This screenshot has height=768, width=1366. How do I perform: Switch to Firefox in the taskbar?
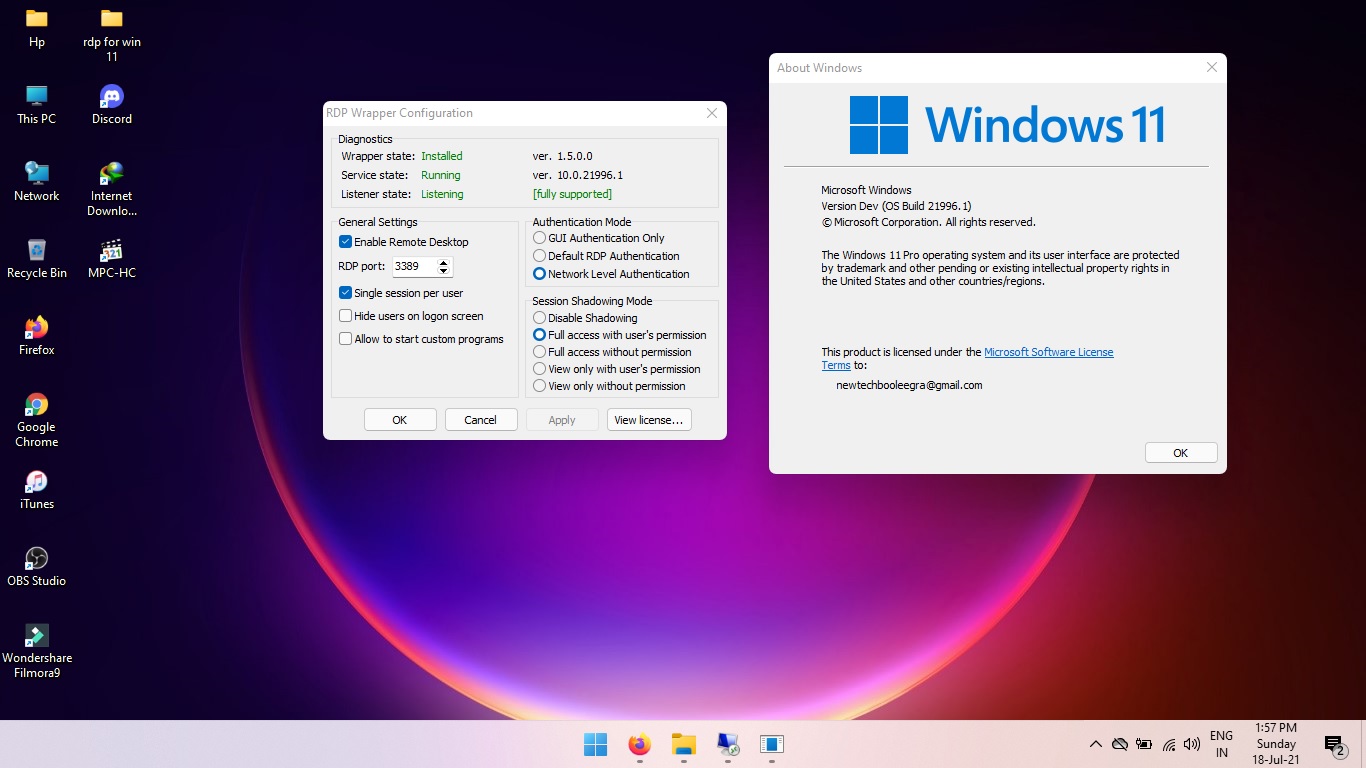(x=639, y=744)
